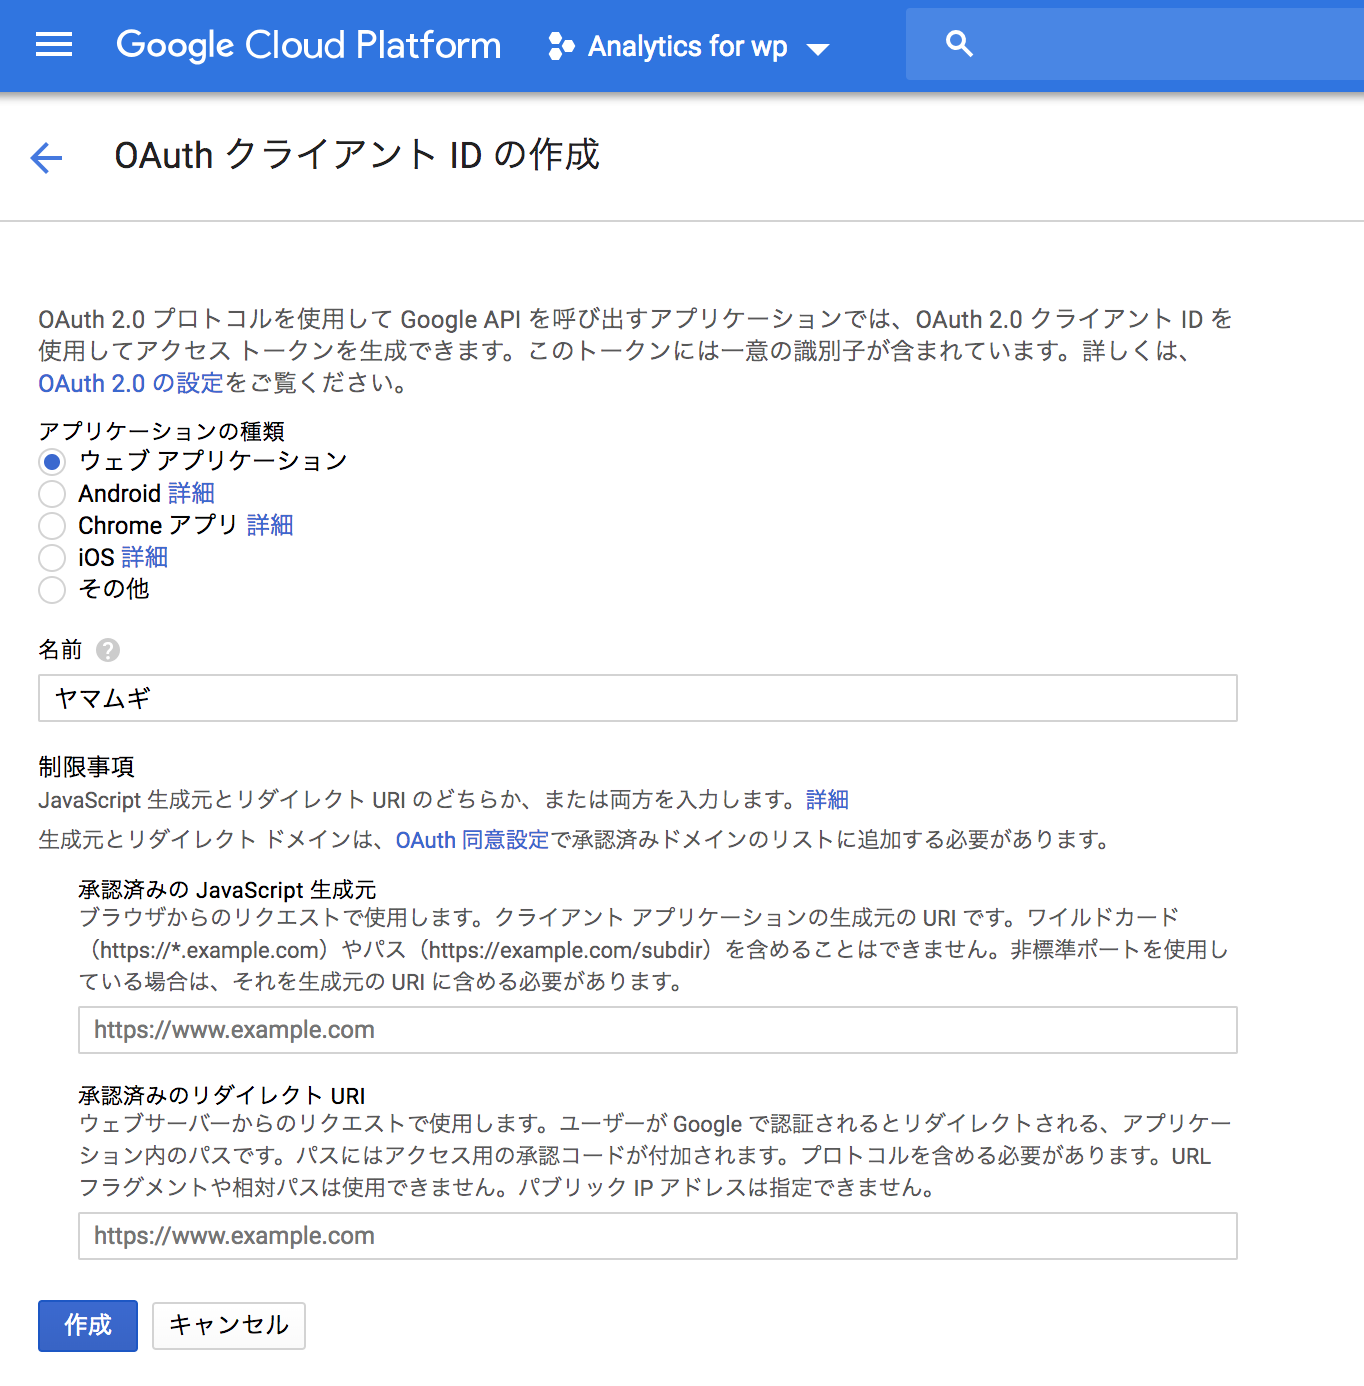Select the ウェブ アプリケーション radio button
The image size is (1364, 1386).
pos(52,462)
